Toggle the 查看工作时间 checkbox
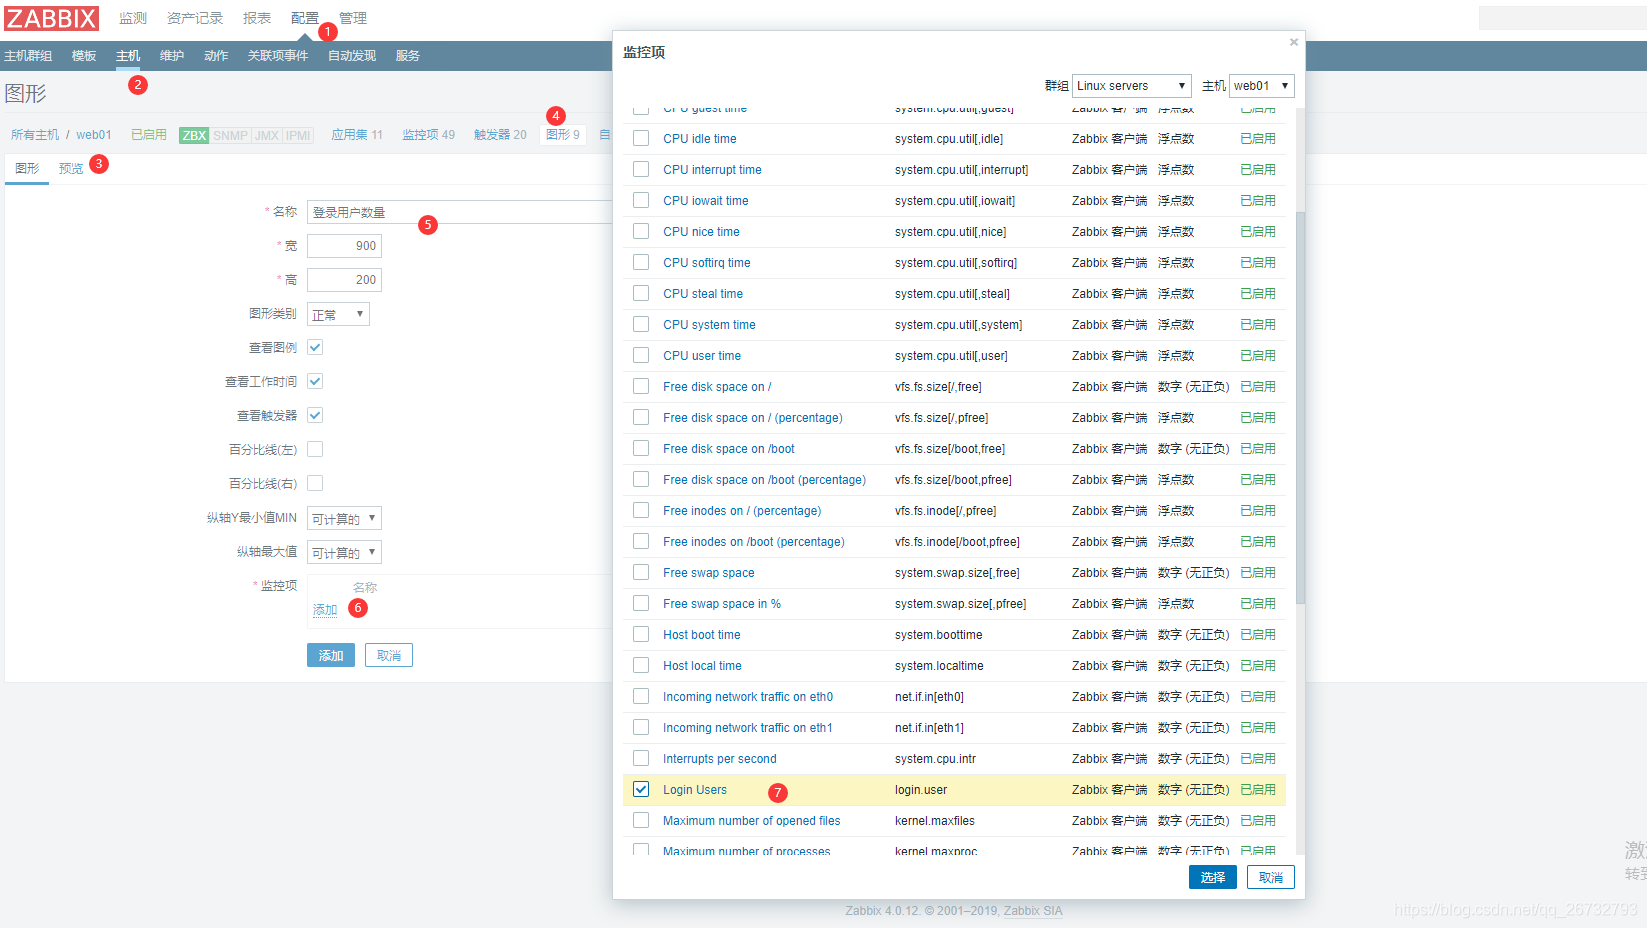1647x928 pixels. (315, 381)
